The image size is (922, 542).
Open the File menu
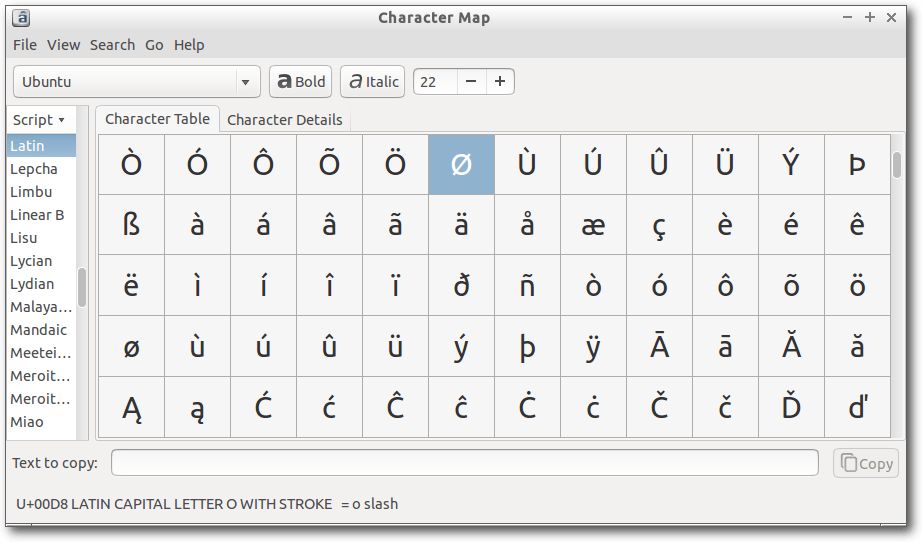(x=25, y=45)
